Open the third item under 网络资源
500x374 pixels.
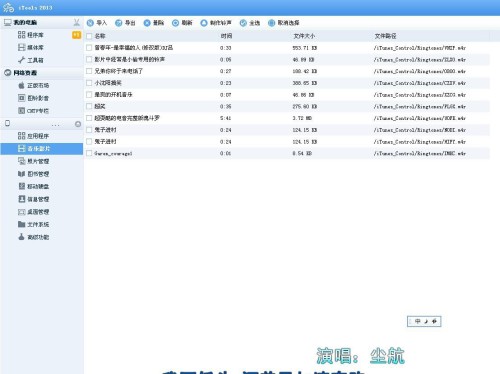click(x=33, y=111)
